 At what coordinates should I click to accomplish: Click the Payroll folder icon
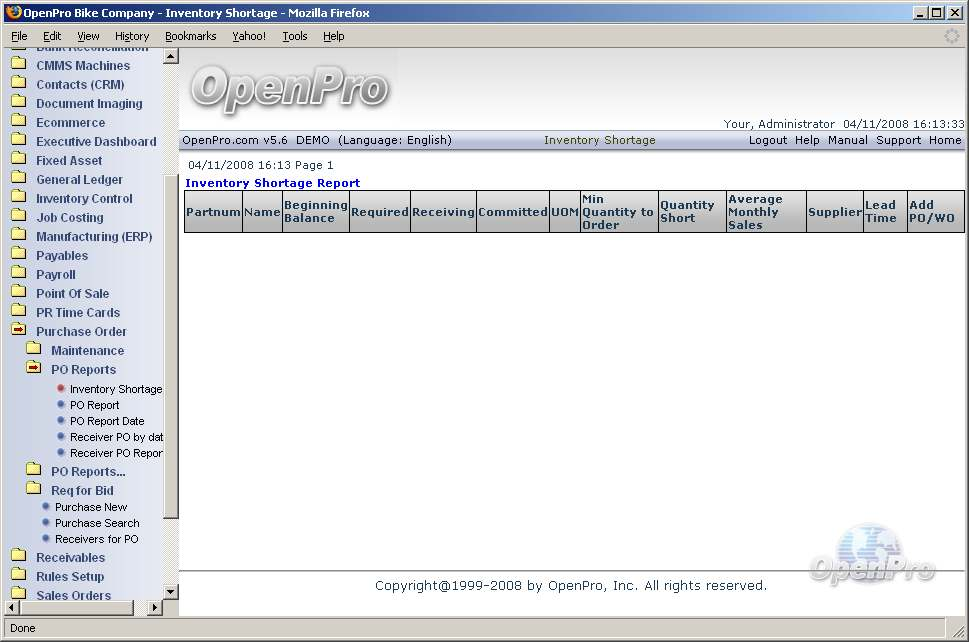point(18,274)
